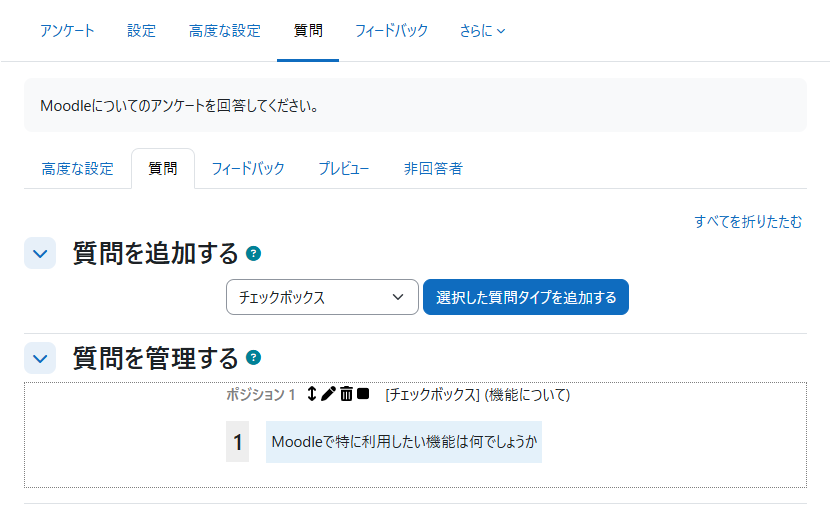
Task: Click the black square required-toggle icon for position 1
Action: point(363,394)
